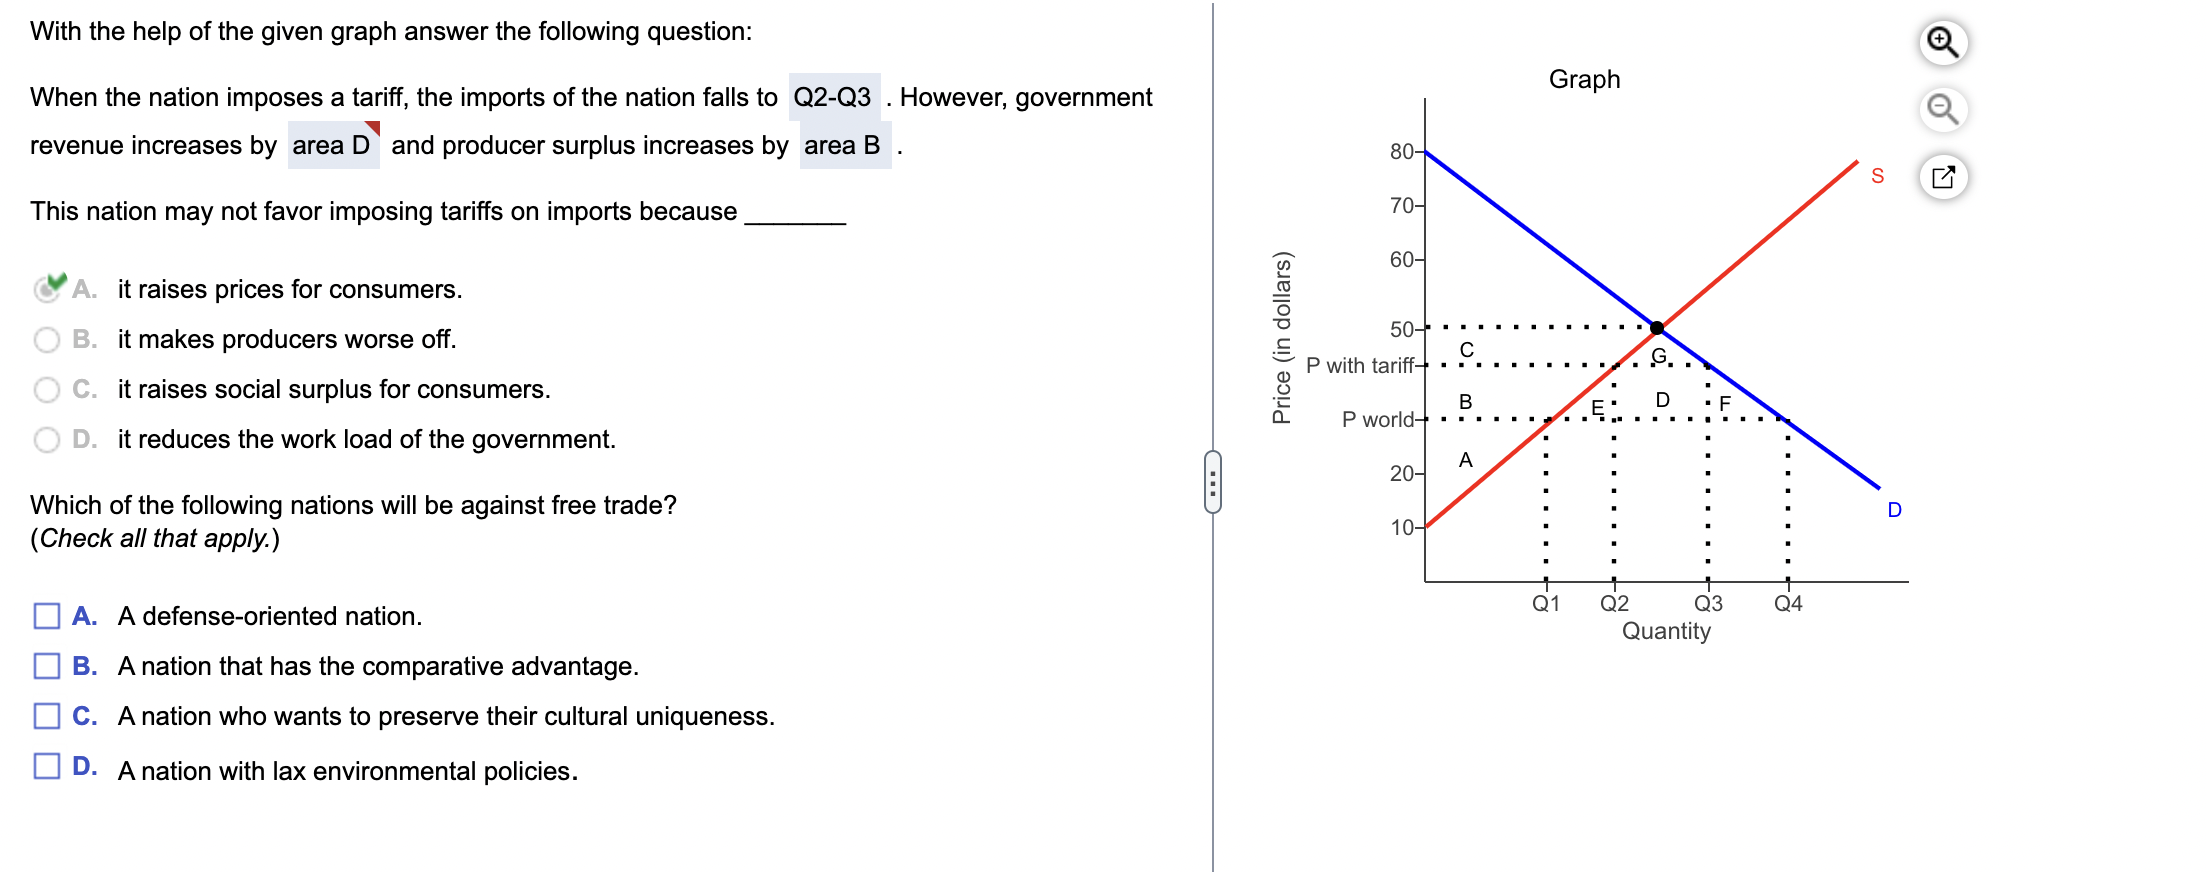Select answer A 'it raises prices for consumers'
This screenshot has height=872, width=2206.
[46, 289]
